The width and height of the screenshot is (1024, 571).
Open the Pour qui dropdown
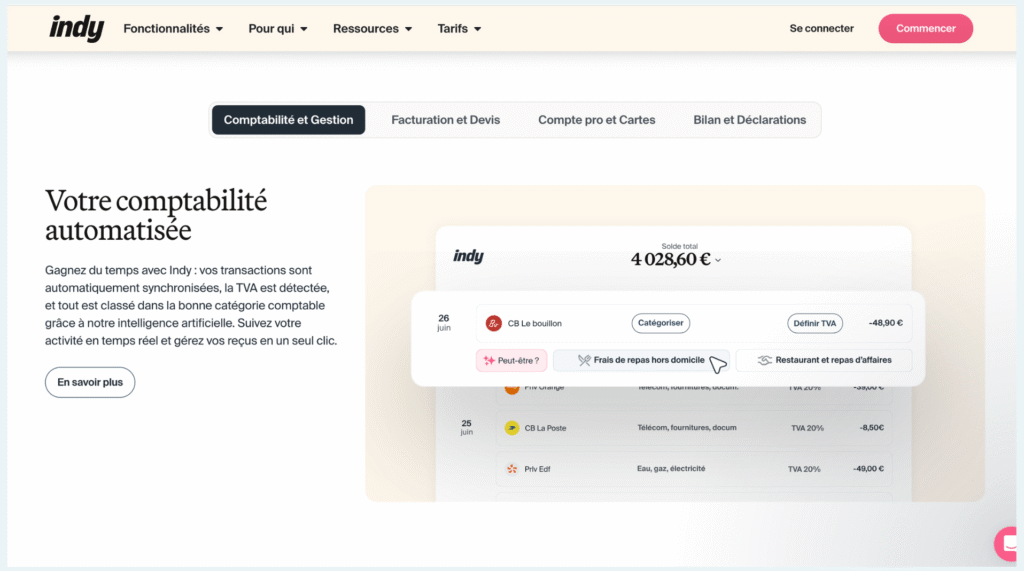click(x=278, y=29)
